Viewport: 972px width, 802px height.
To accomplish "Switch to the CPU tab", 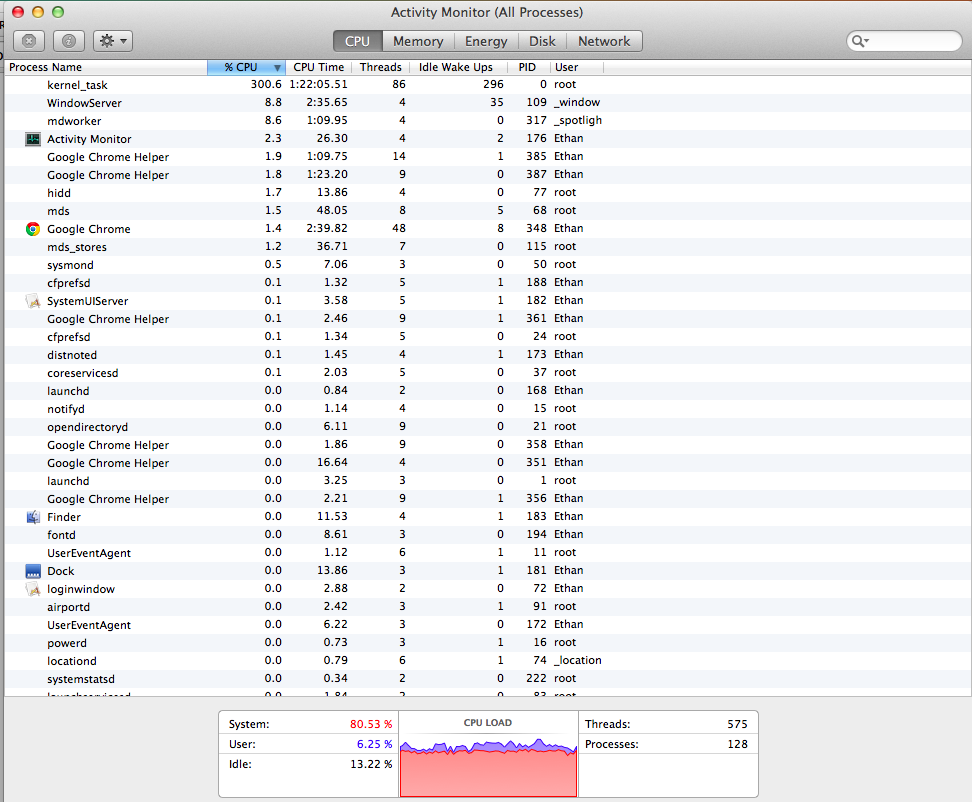I will (x=357, y=41).
